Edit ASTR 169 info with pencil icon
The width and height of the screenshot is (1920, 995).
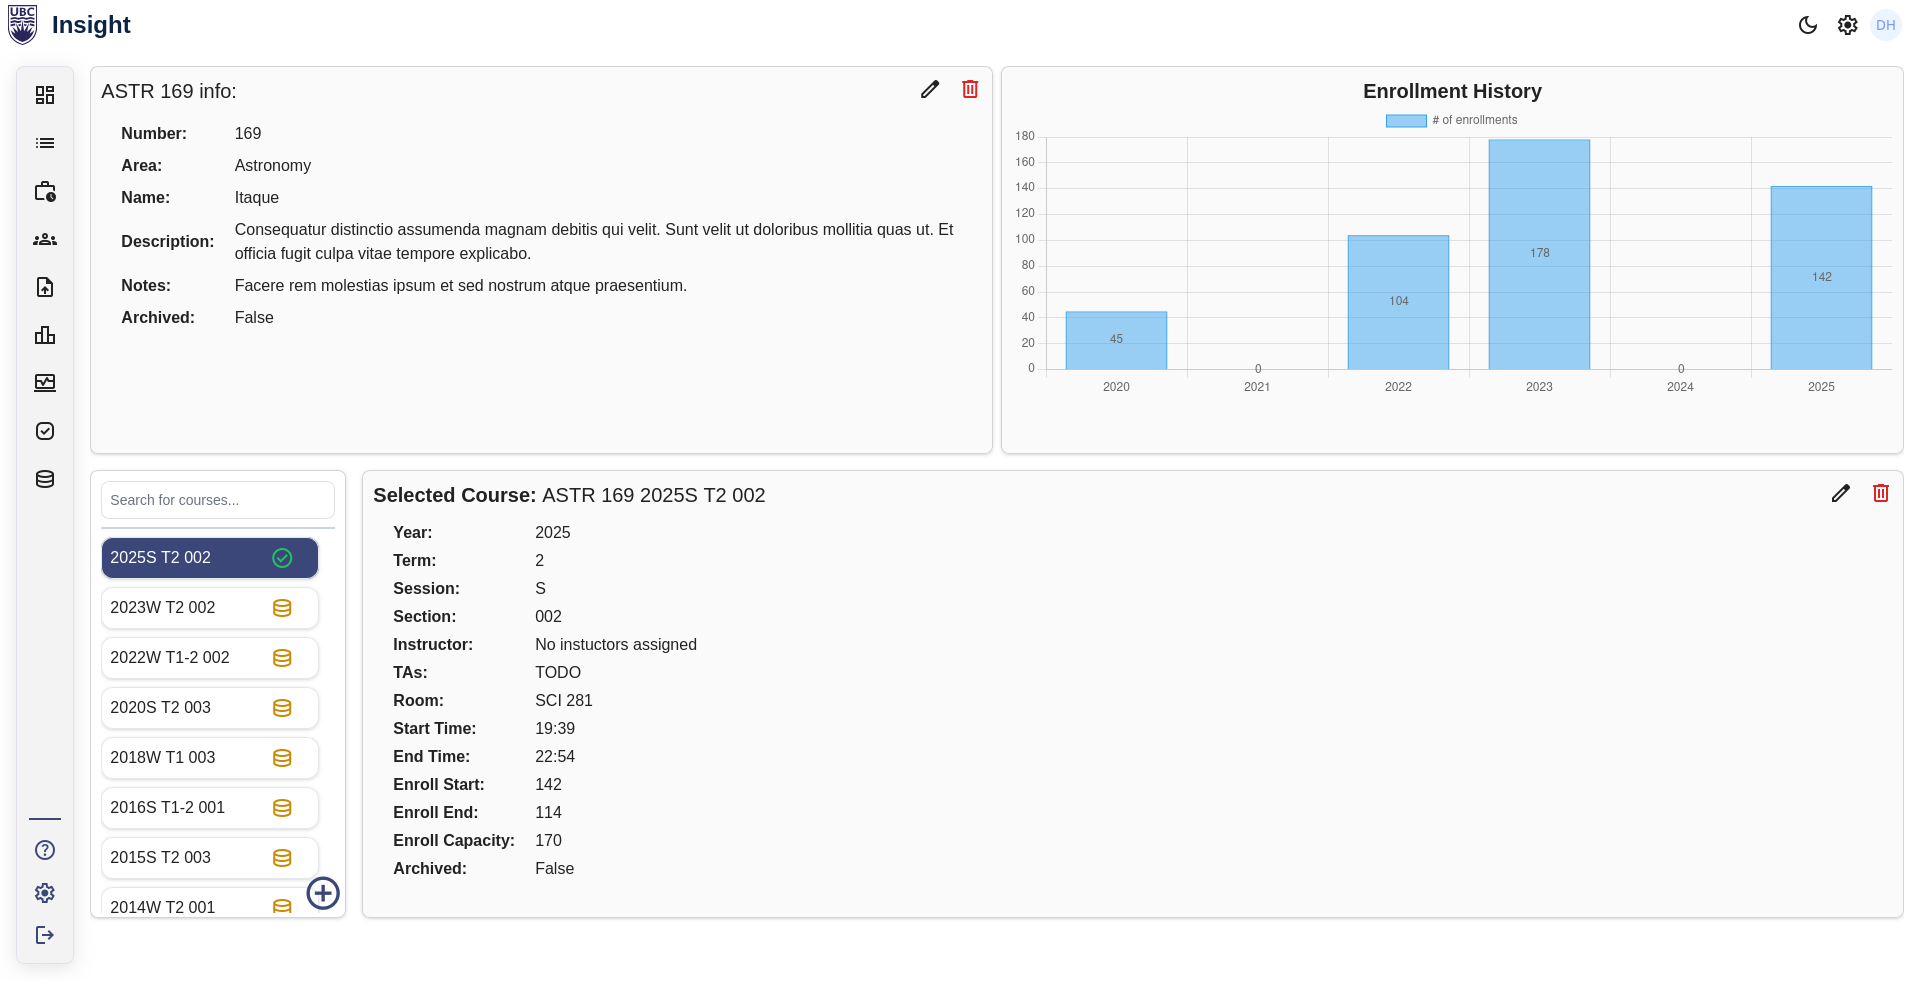[x=930, y=89]
